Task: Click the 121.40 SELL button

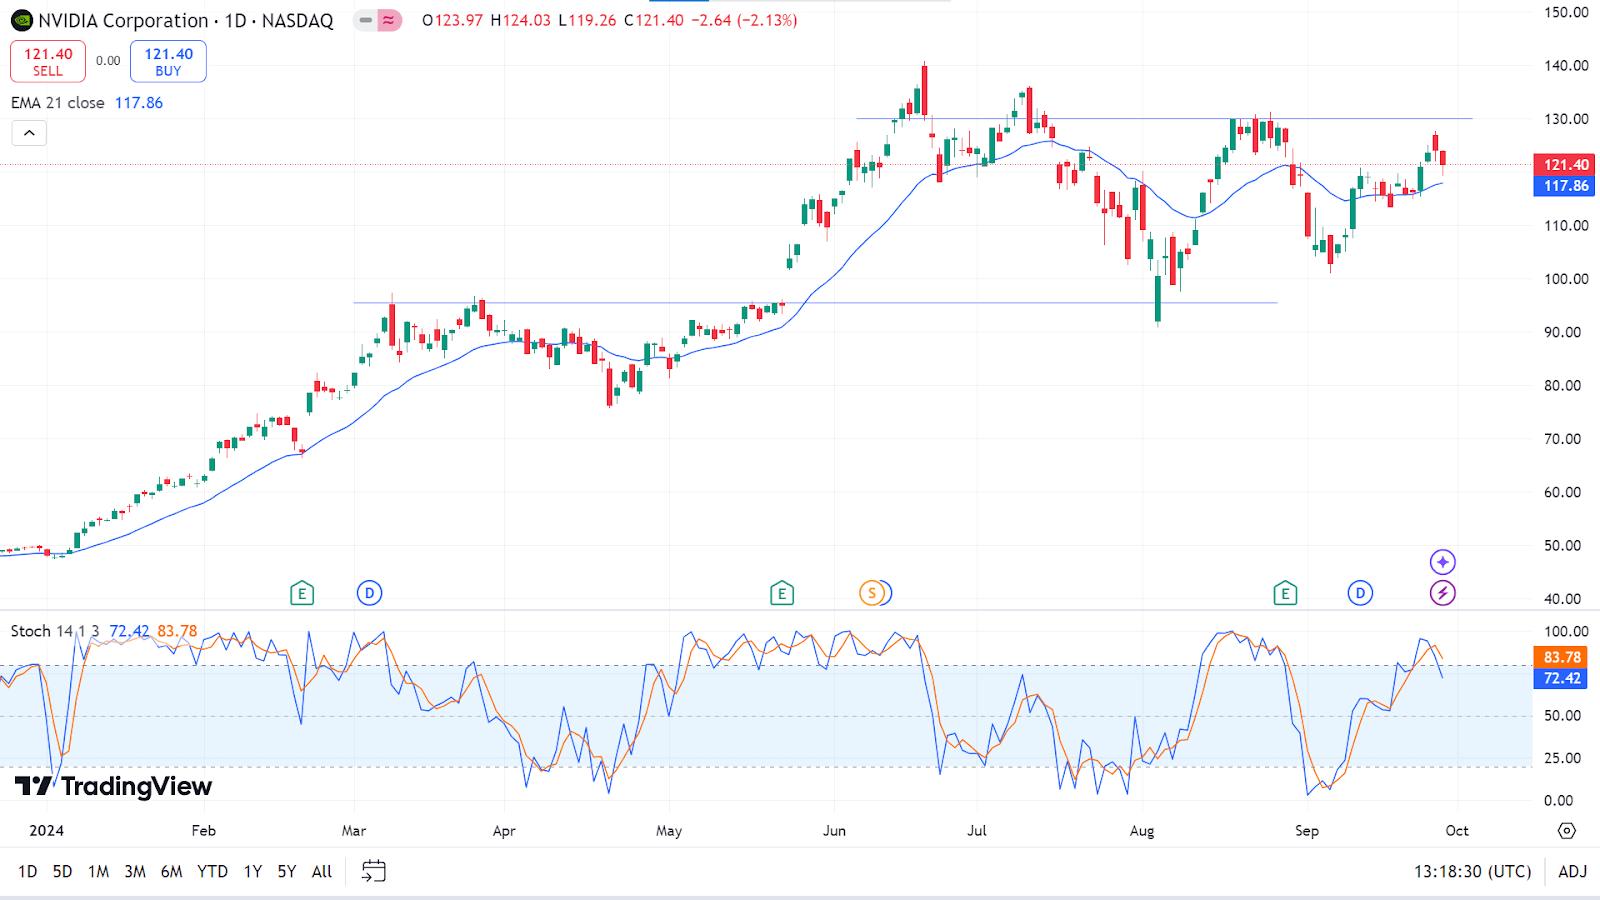Action: point(48,61)
